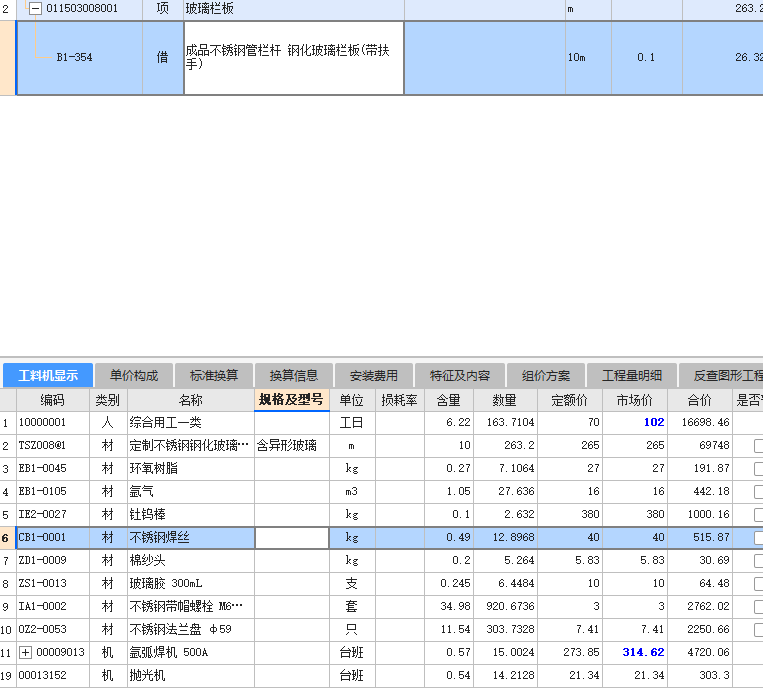Open the 标准换算 tab
The width and height of the screenshot is (763, 694).
click(x=214, y=375)
